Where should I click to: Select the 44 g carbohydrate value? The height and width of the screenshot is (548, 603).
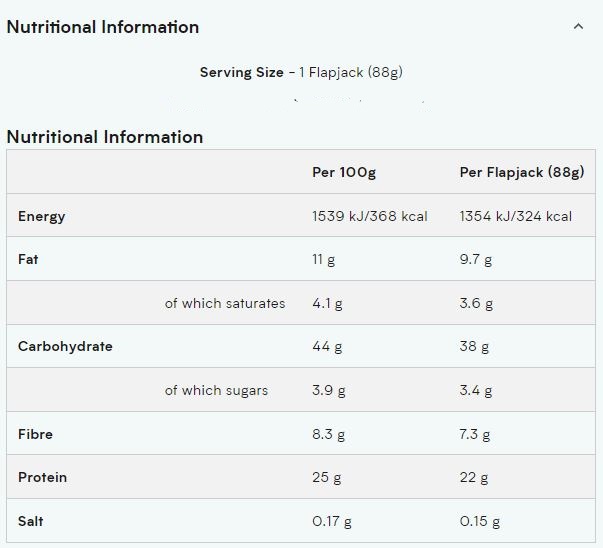(327, 347)
